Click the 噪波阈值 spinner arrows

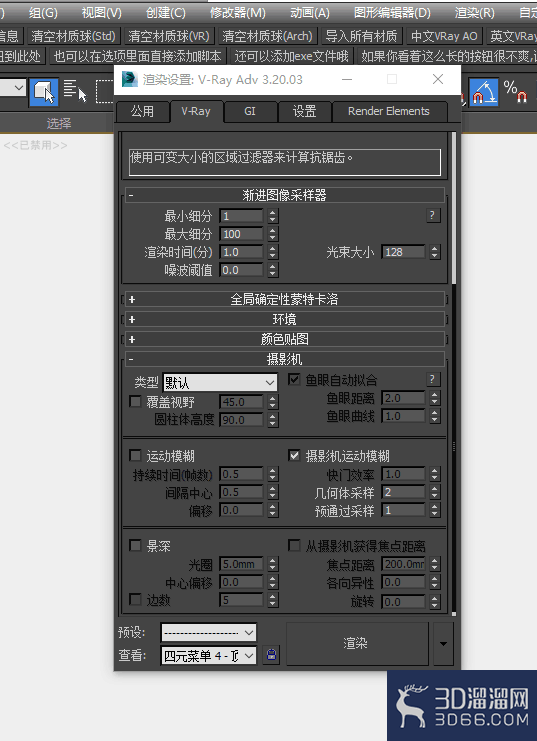tap(272, 270)
